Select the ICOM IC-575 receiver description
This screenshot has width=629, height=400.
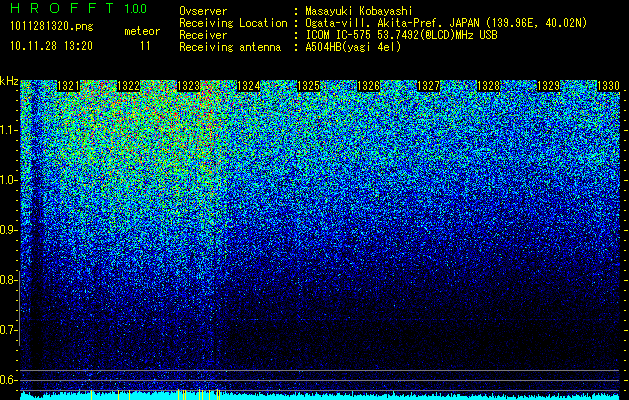click(401, 35)
